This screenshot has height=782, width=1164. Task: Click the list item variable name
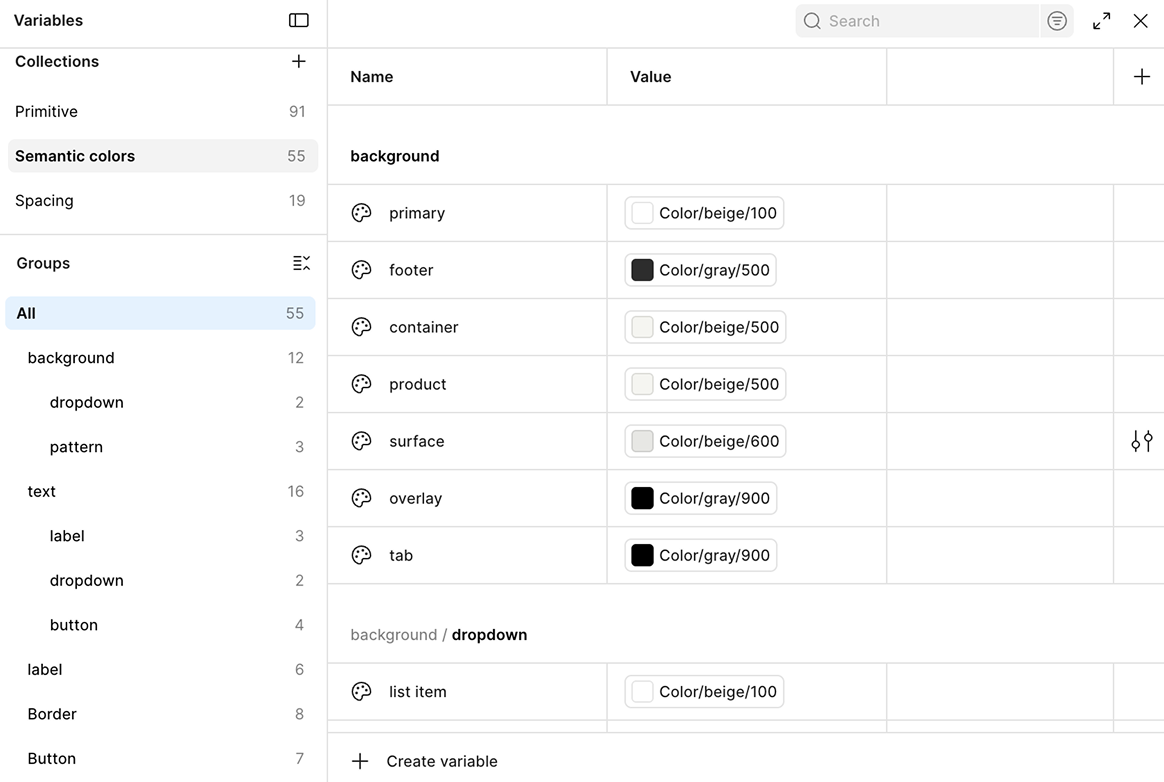point(418,691)
